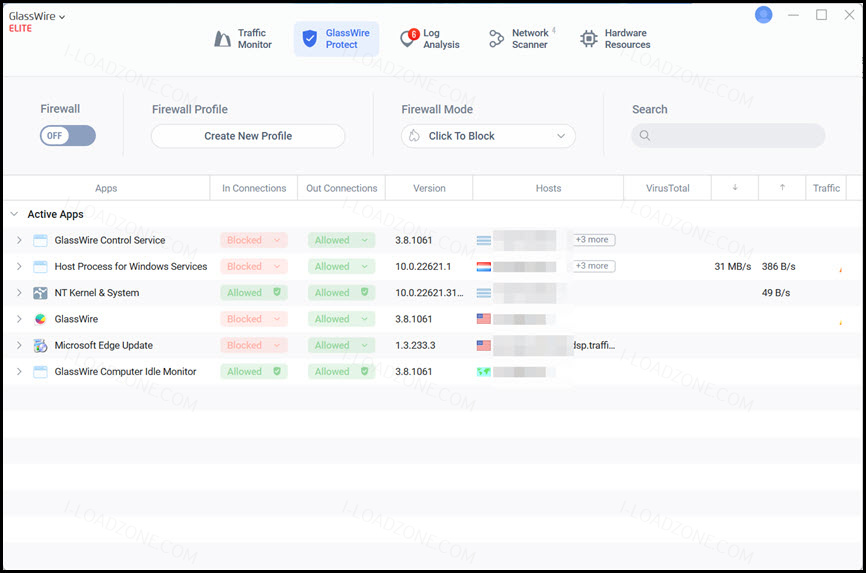Open the Firewall Mode dropdown
The height and width of the screenshot is (573, 866).
pos(488,136)
